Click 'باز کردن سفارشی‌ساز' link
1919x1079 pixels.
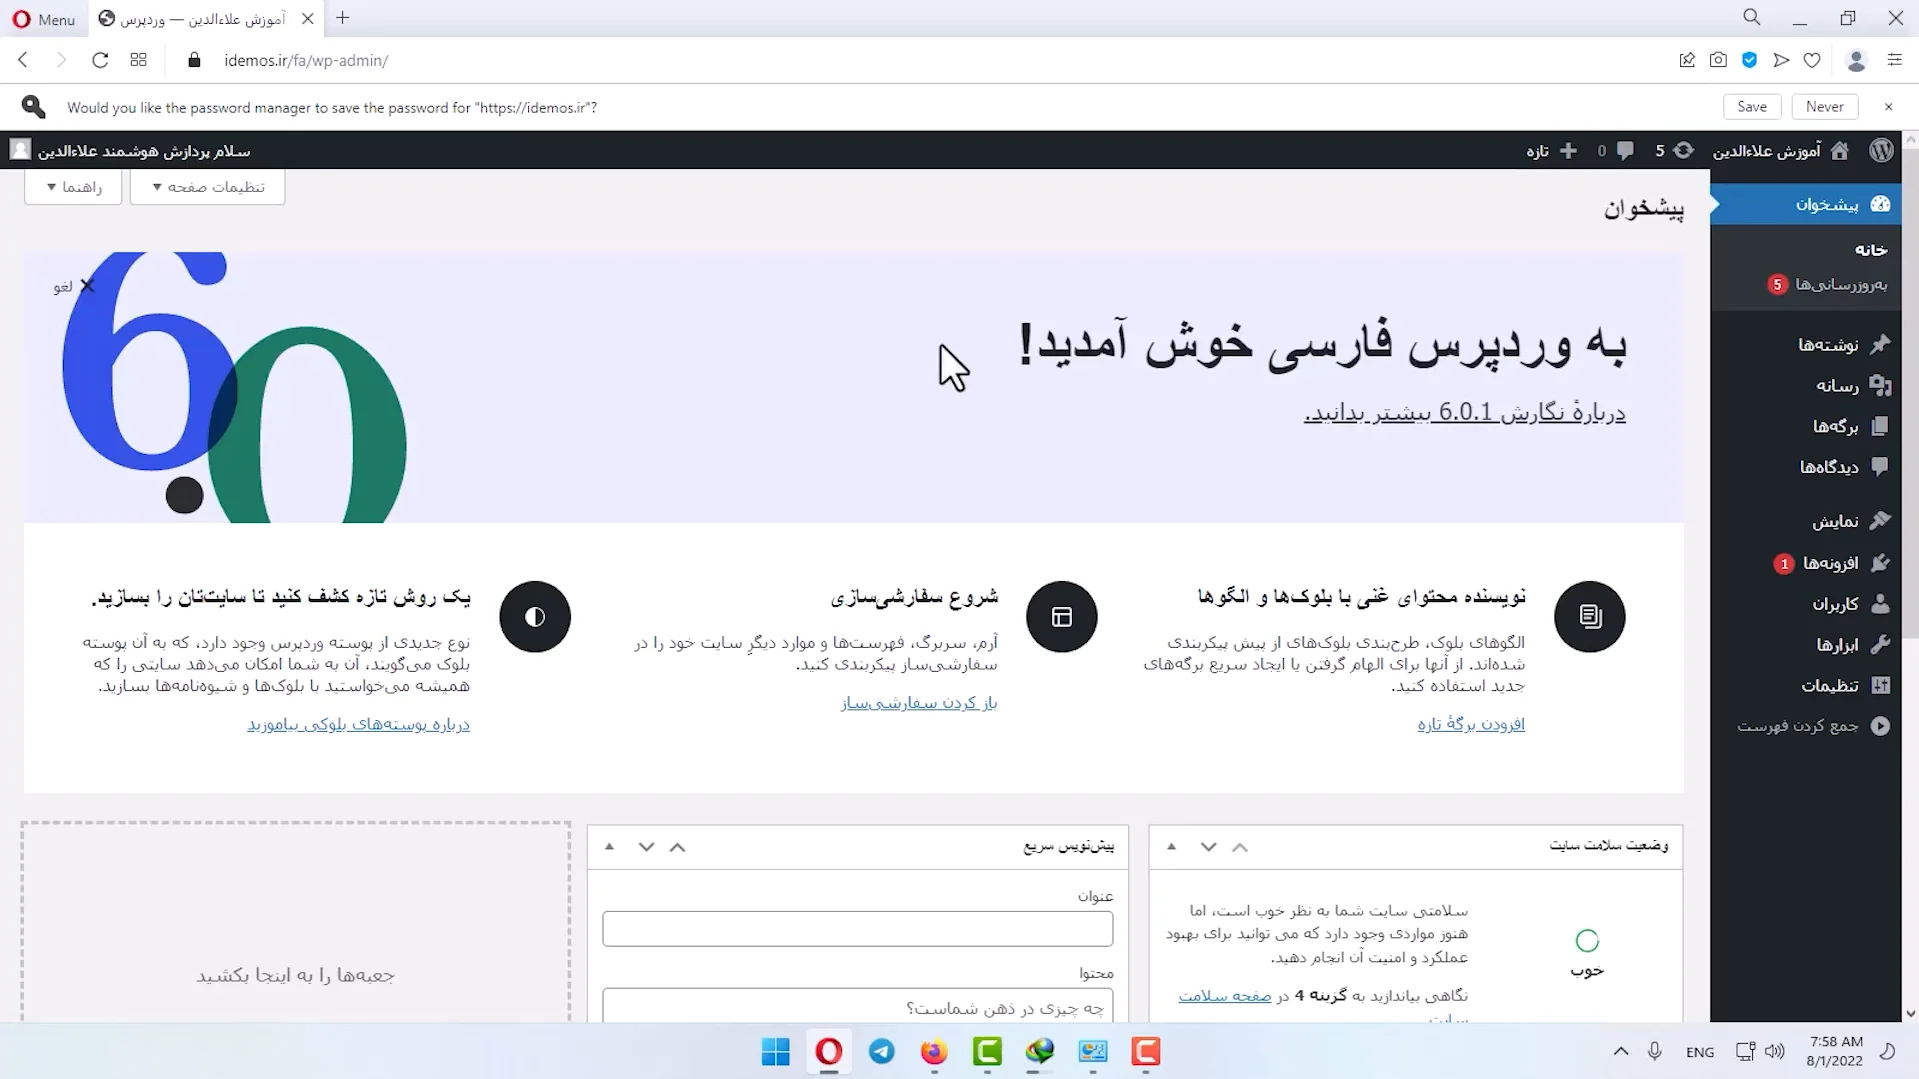(919, 703)
